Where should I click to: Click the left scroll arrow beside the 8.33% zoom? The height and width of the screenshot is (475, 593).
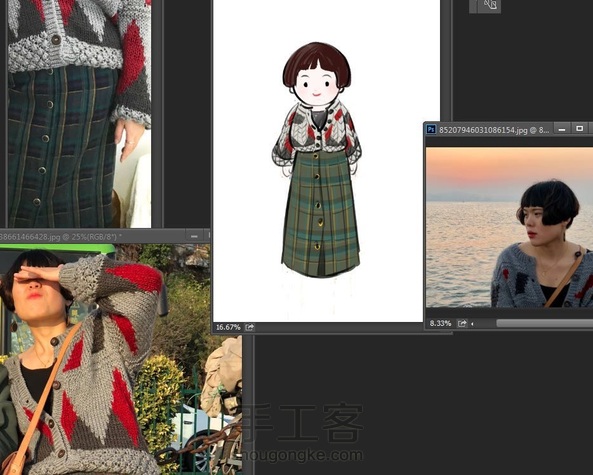[472, 324]
